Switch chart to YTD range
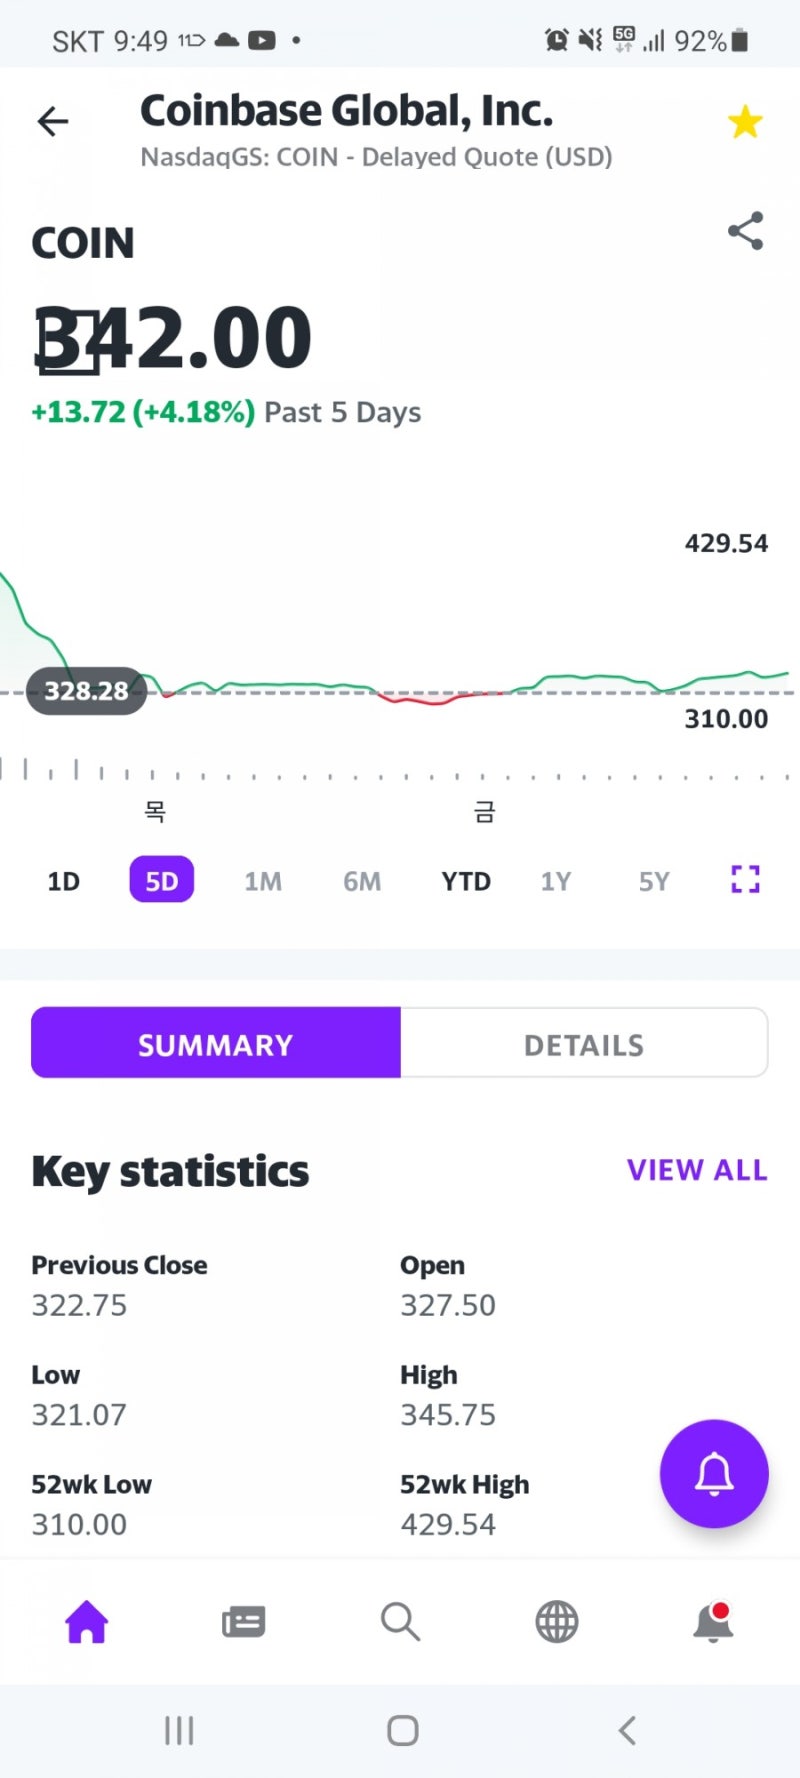Image resolution: width=800 pixels, height=1778 pixels. click(466, 881)
